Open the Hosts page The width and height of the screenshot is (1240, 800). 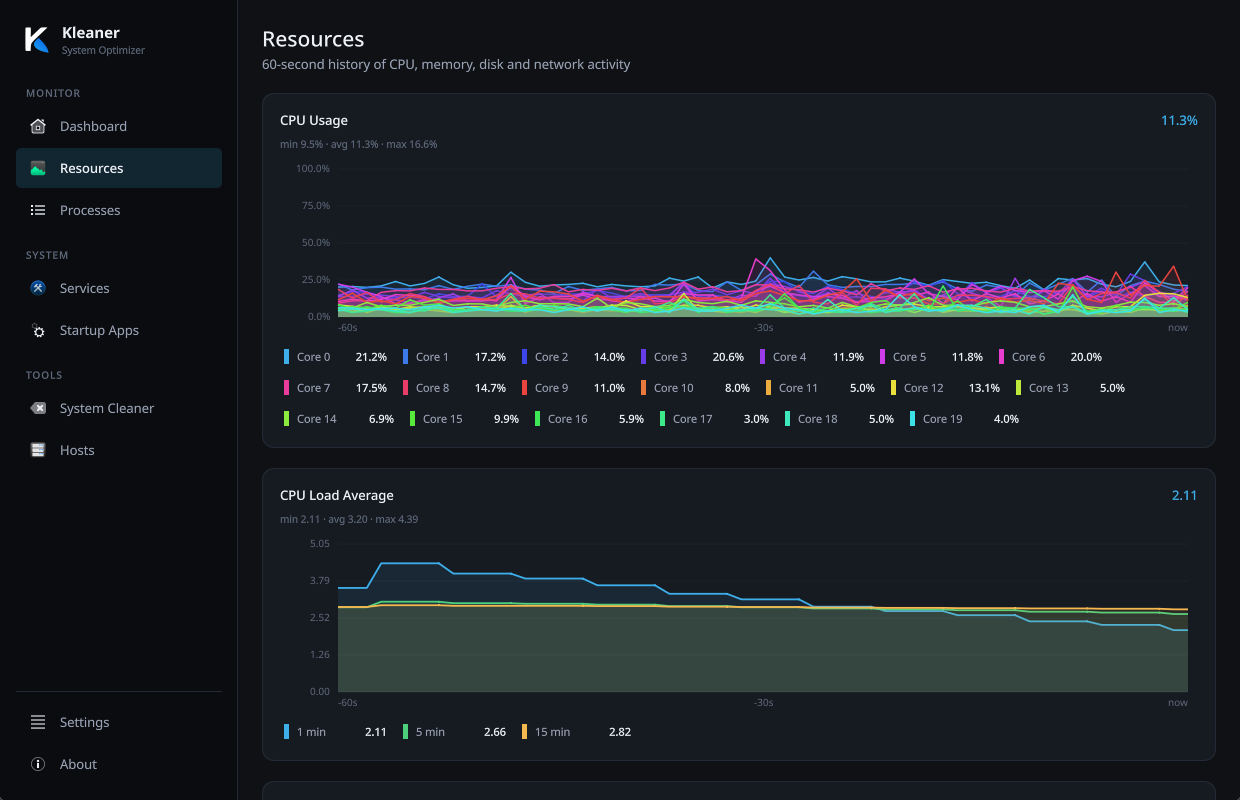(119, 450)
